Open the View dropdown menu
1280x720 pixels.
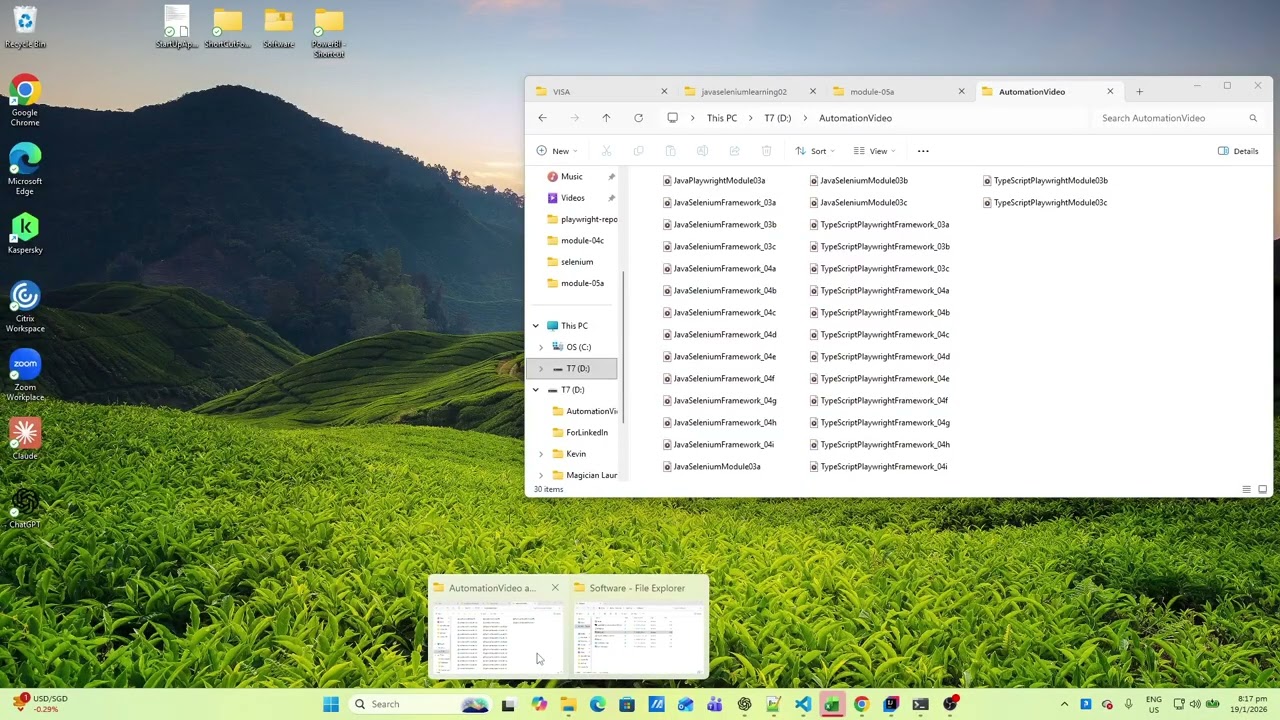click(x=874, y=151)
